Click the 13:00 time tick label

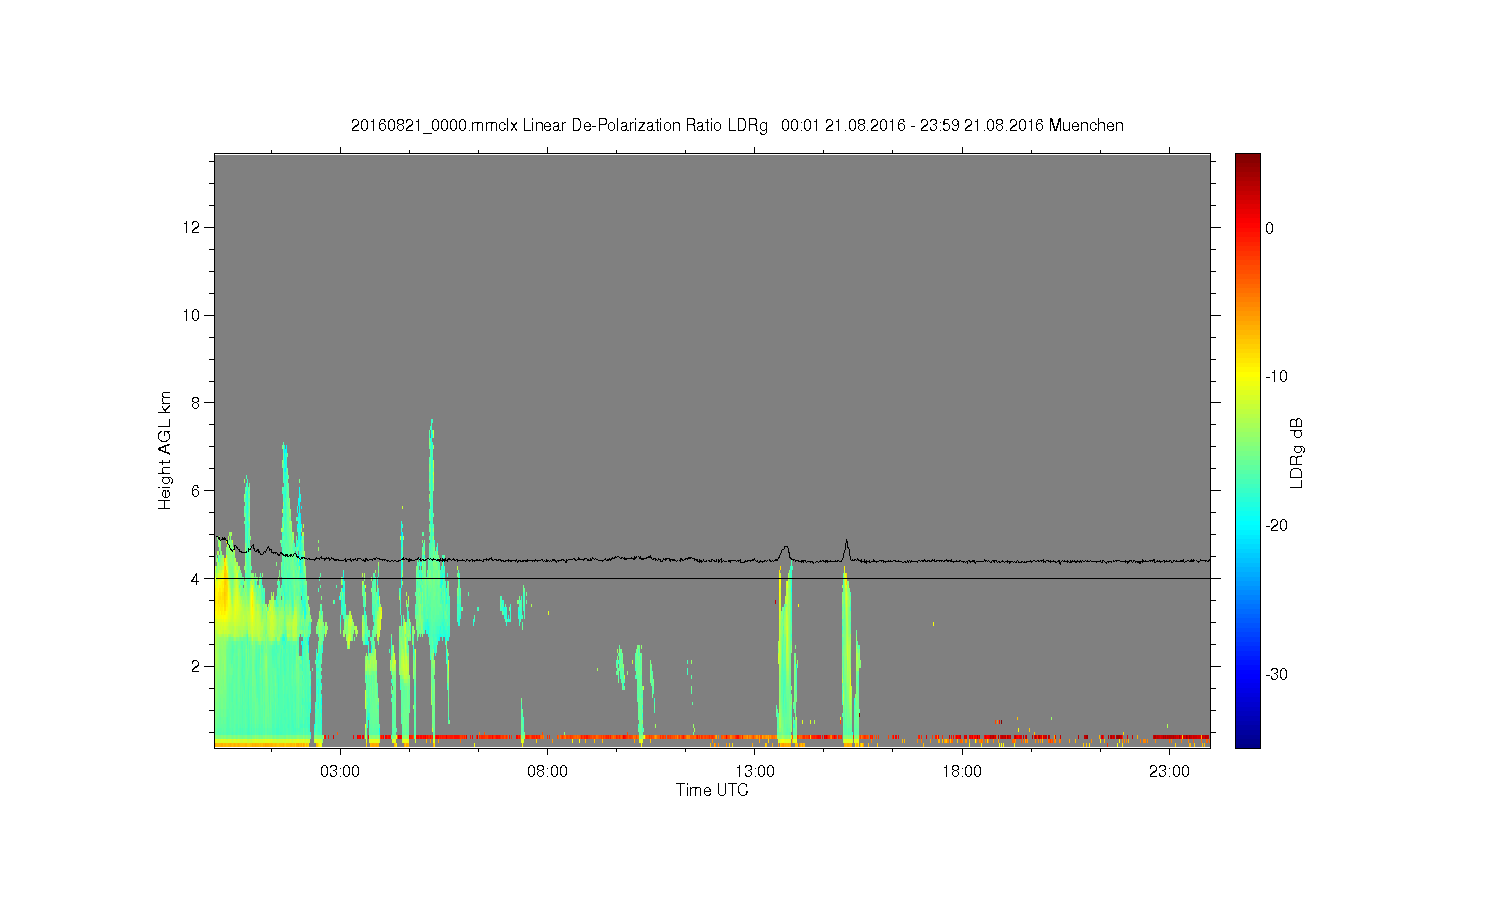pos(755,772)
